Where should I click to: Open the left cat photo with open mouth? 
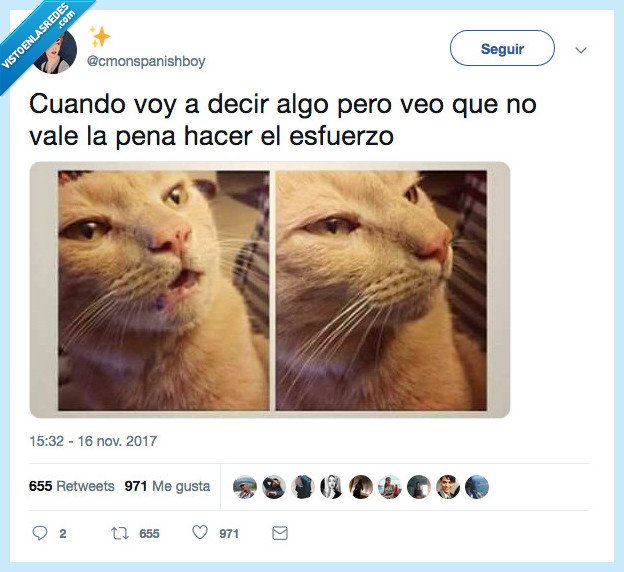tap(164, 291)
